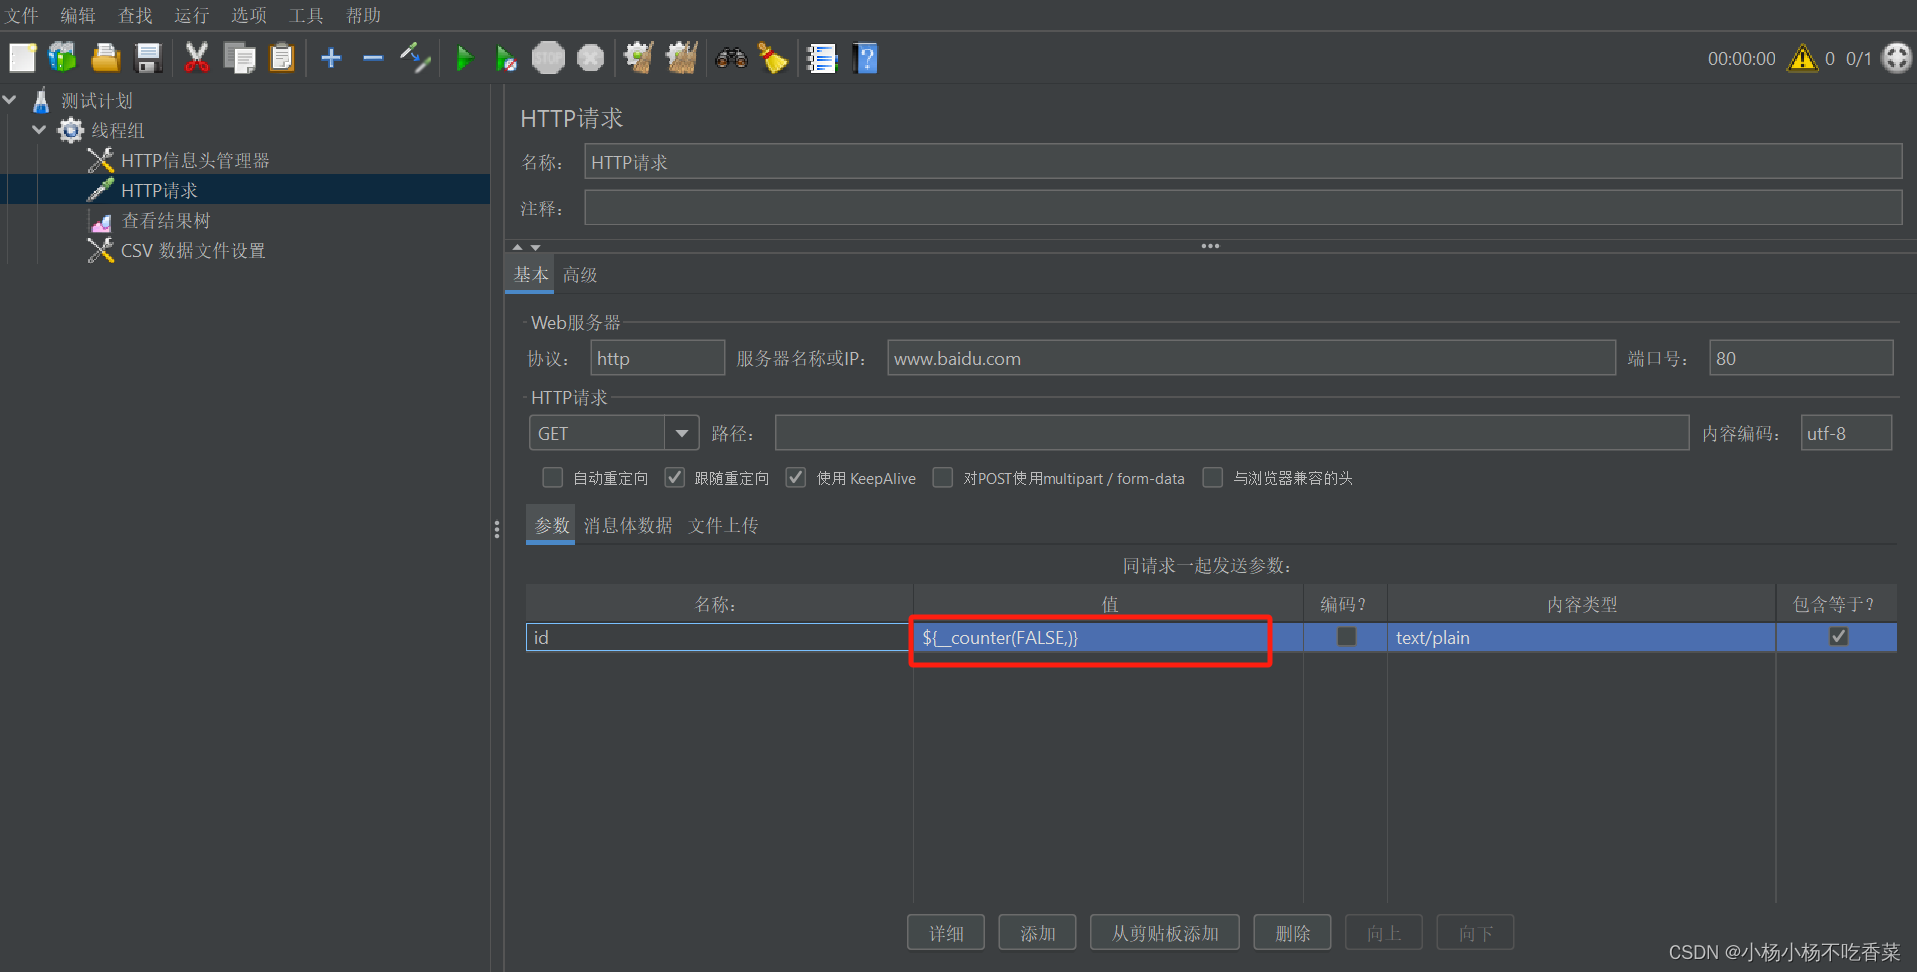Click the server name field www.baidu.com
This screenshot has width=1917, height=972.
1251,358
